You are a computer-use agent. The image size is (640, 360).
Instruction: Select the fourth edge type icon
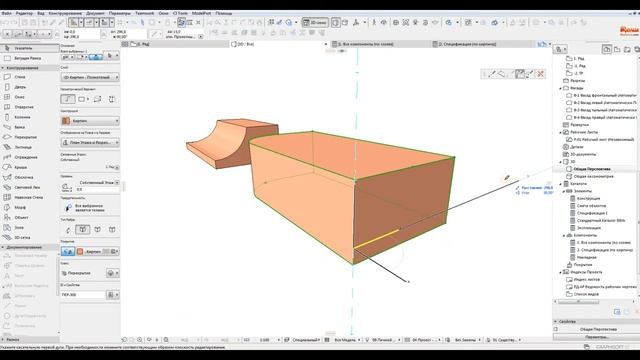[x=112, y=229]
